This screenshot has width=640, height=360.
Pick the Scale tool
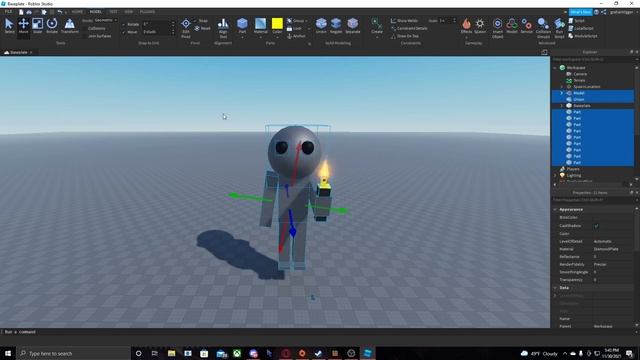click(x=38, y=26)
